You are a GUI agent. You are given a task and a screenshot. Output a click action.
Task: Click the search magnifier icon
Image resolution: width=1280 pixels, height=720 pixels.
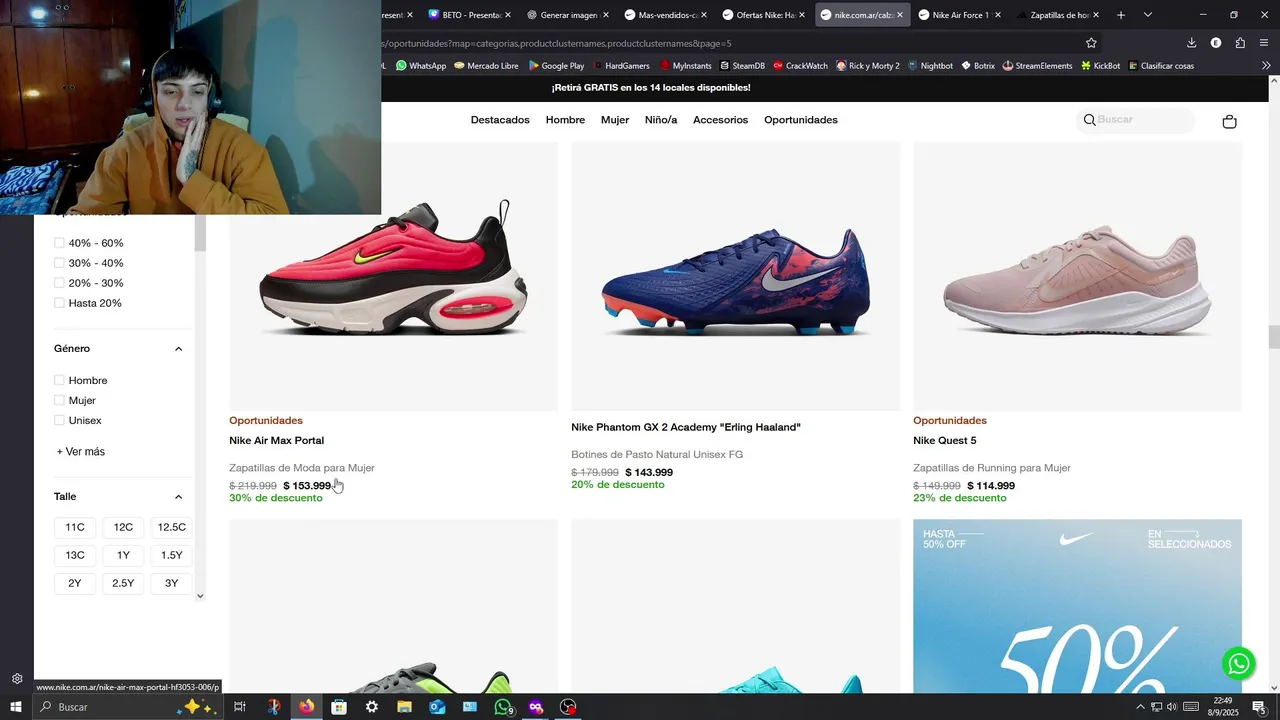(x=1090, y=120)
